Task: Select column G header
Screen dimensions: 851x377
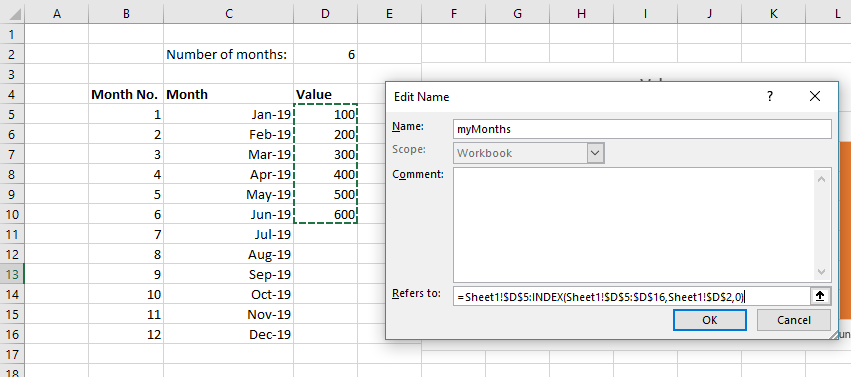Action: tap(517, 15)
